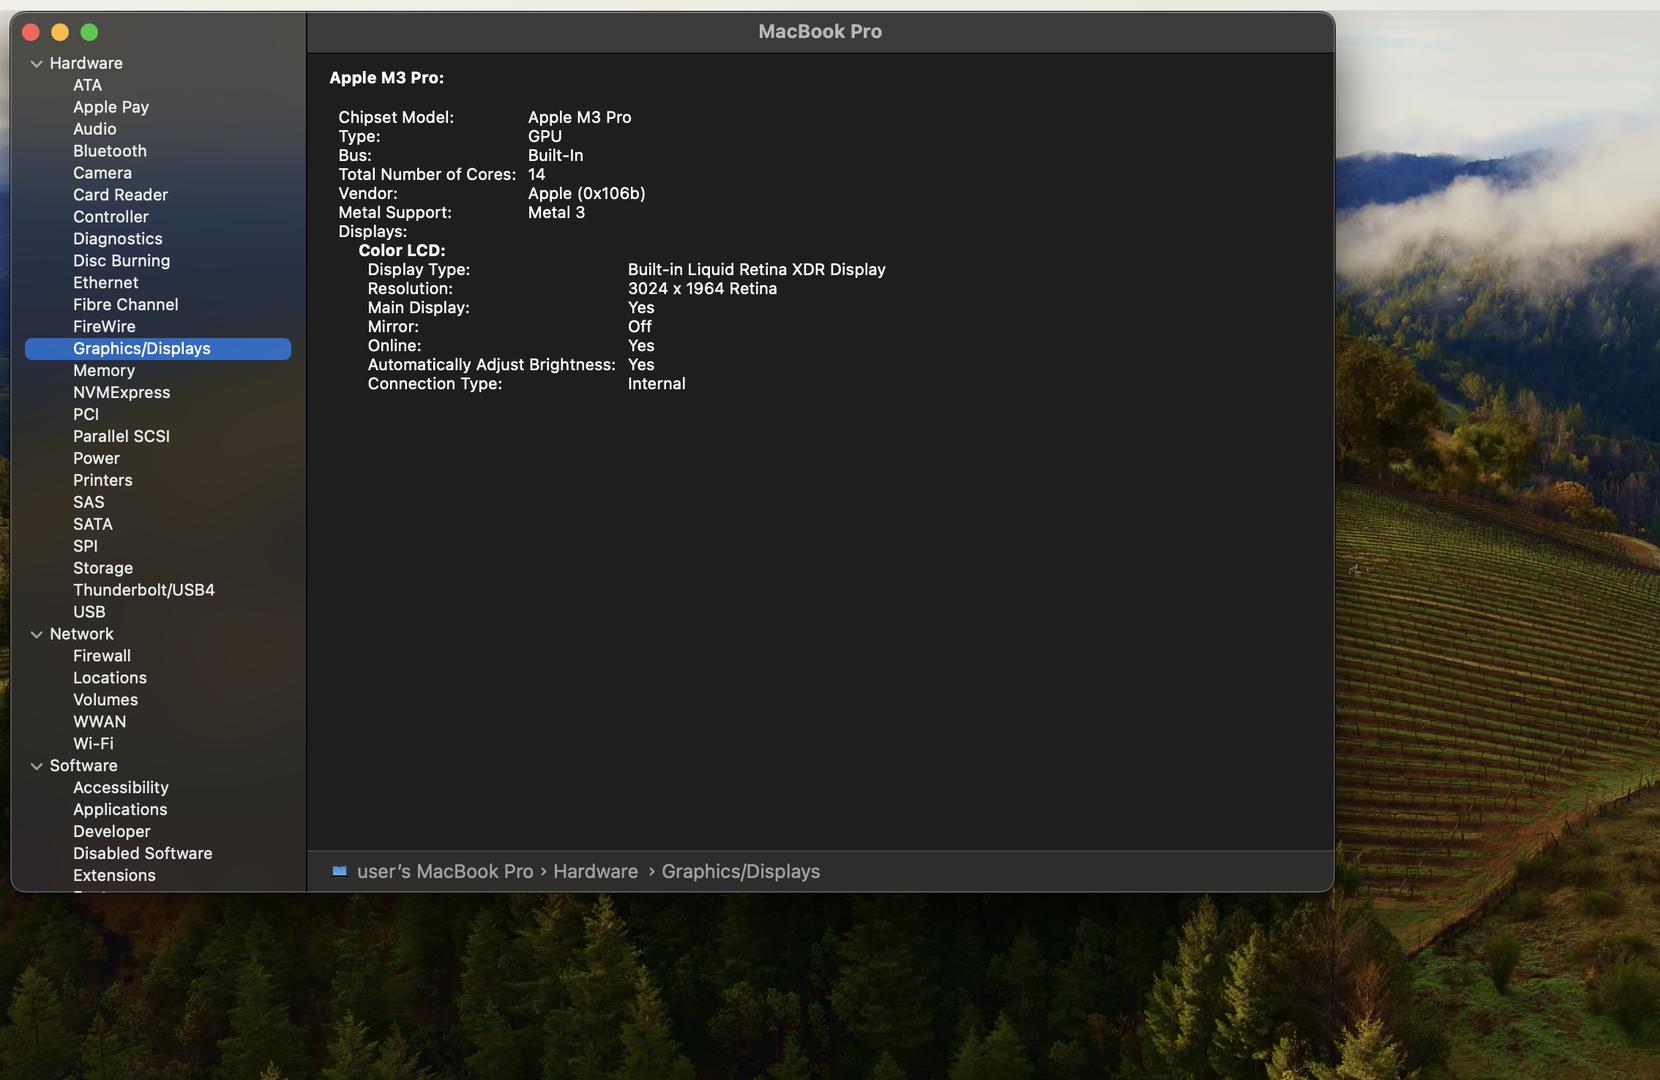The image size is (1660, 1080).
Task: Click "user's MacBook Pro" in path bar
Action: (445, 872)
